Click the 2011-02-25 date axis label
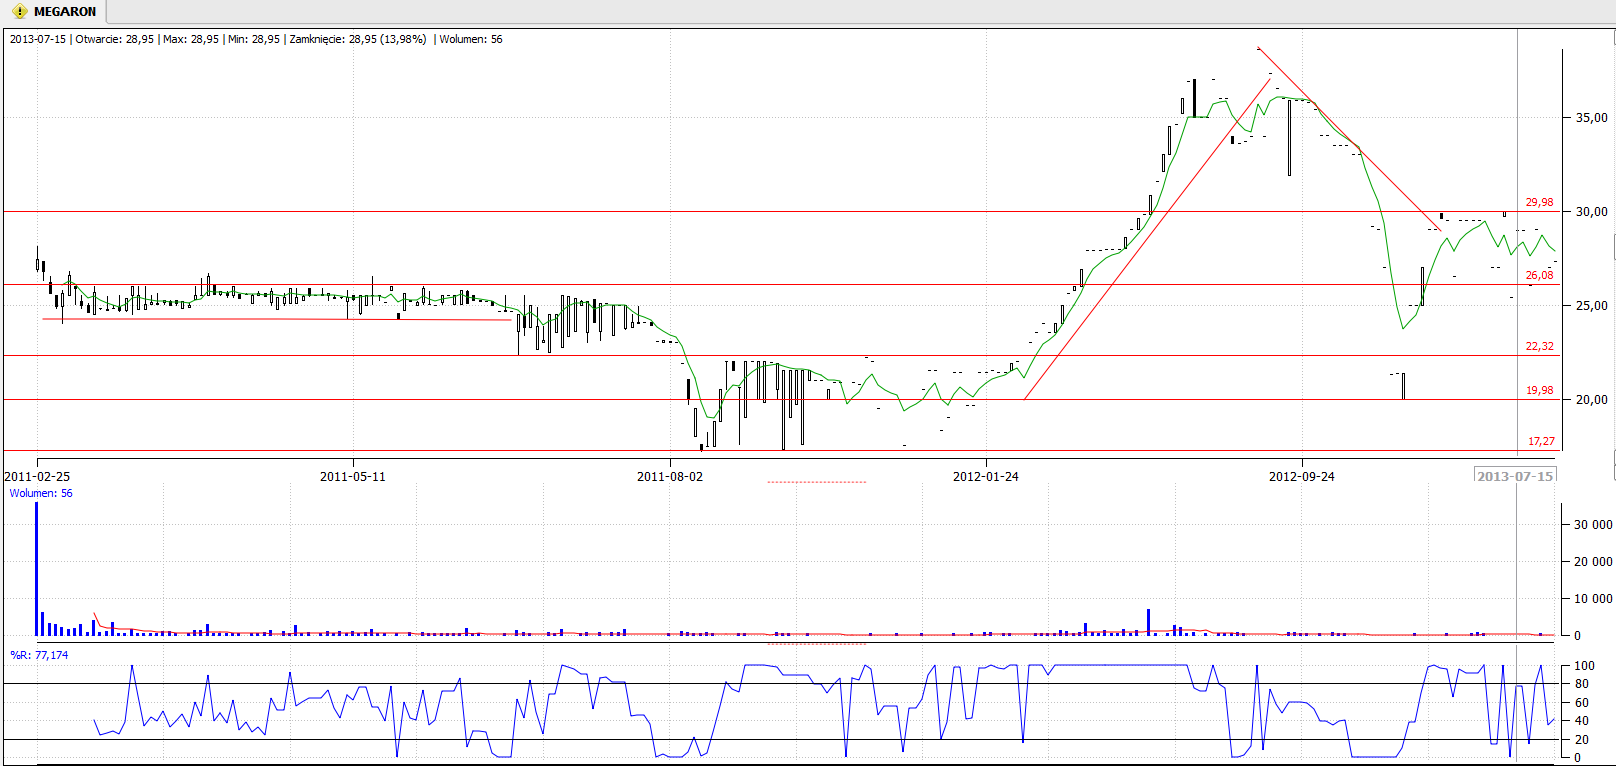This screenshot has width=1616, height=766. click(x=37, y=477)
